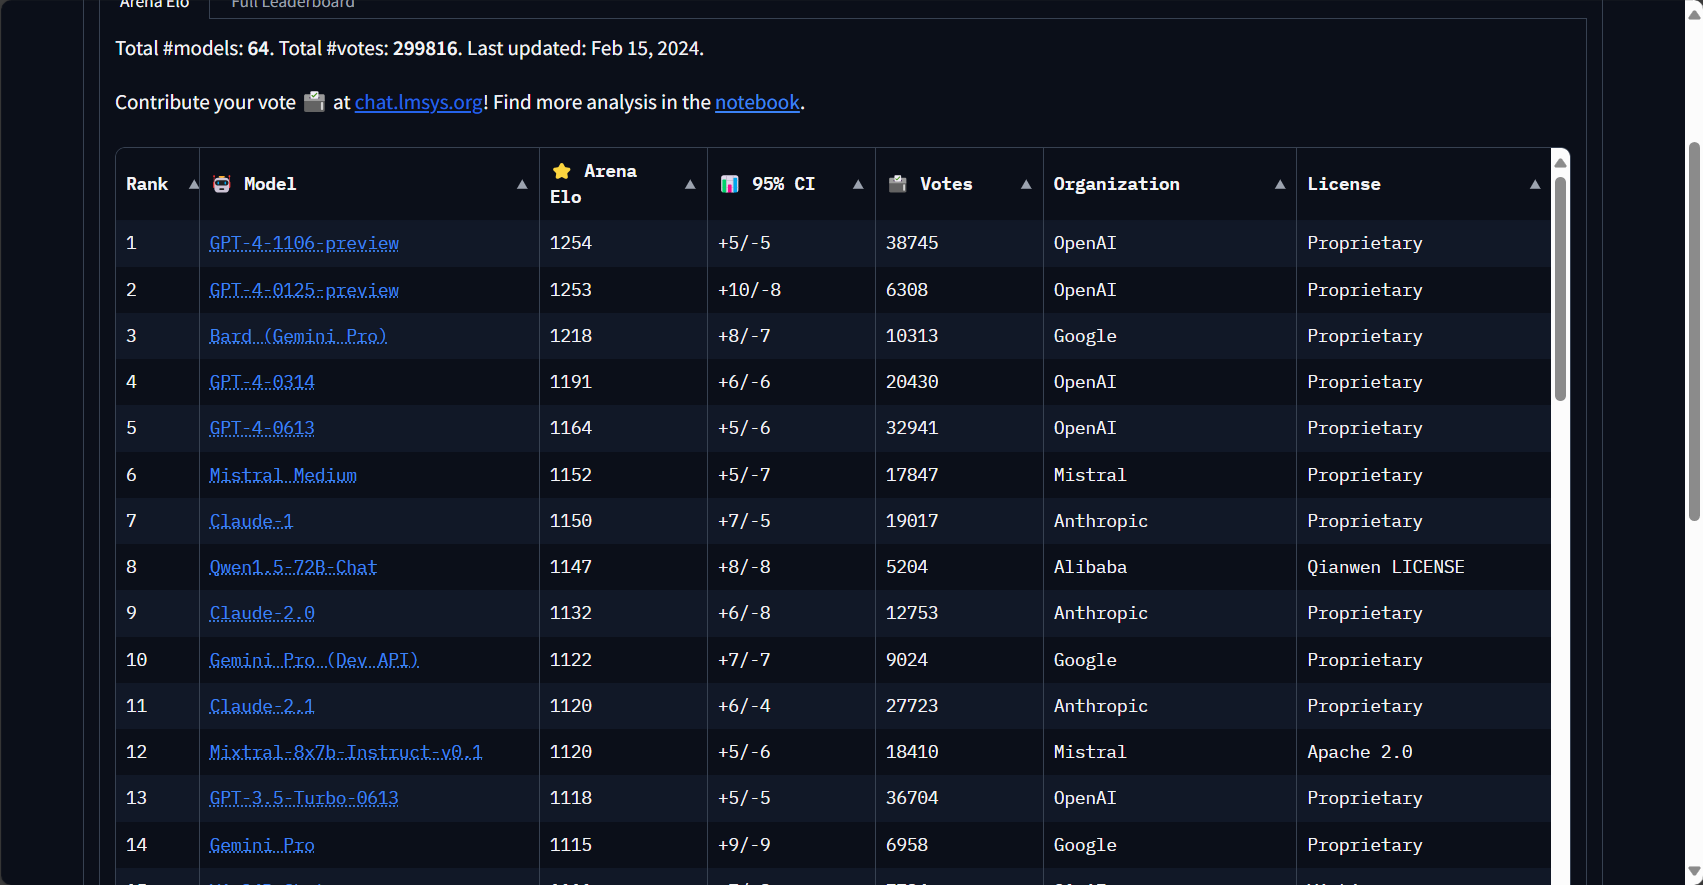Open Mixtral-8x7b-Instruct-v0.1 model link
Viewport: 1703px width, 885px height.
(346, 752)
